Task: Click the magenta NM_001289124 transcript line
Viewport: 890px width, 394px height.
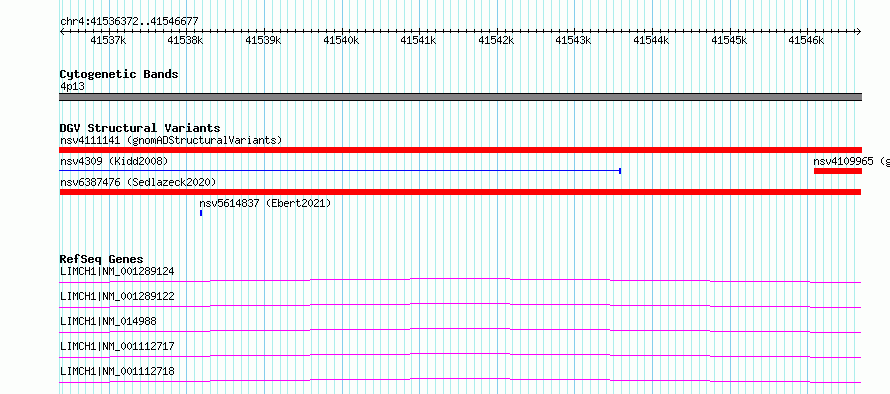Action: click(460, 280)
